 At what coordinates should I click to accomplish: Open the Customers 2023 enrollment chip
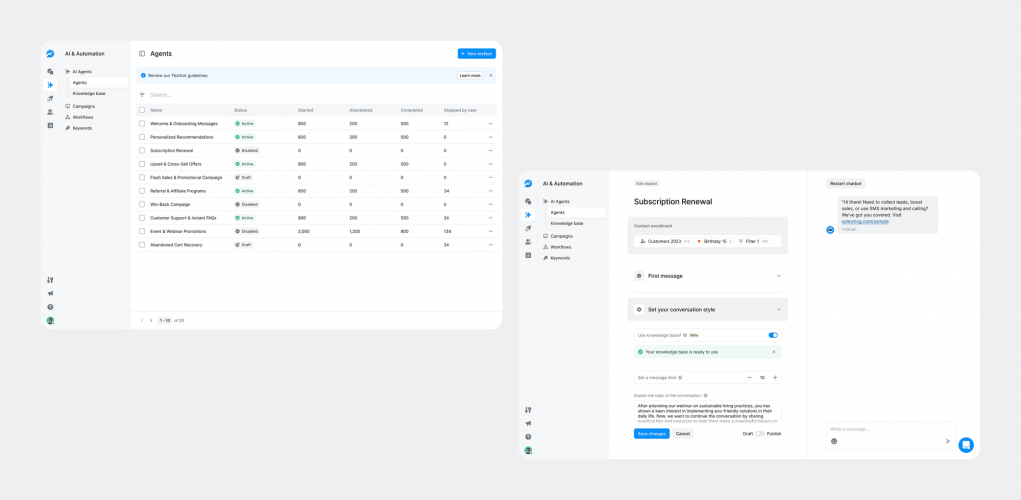click(x=664, y=242)
